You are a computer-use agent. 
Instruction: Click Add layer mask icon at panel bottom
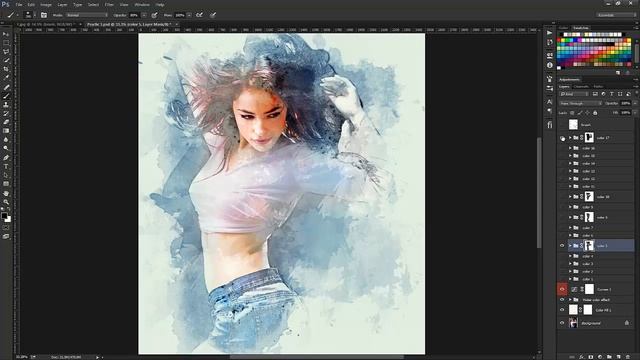(590, 357)
